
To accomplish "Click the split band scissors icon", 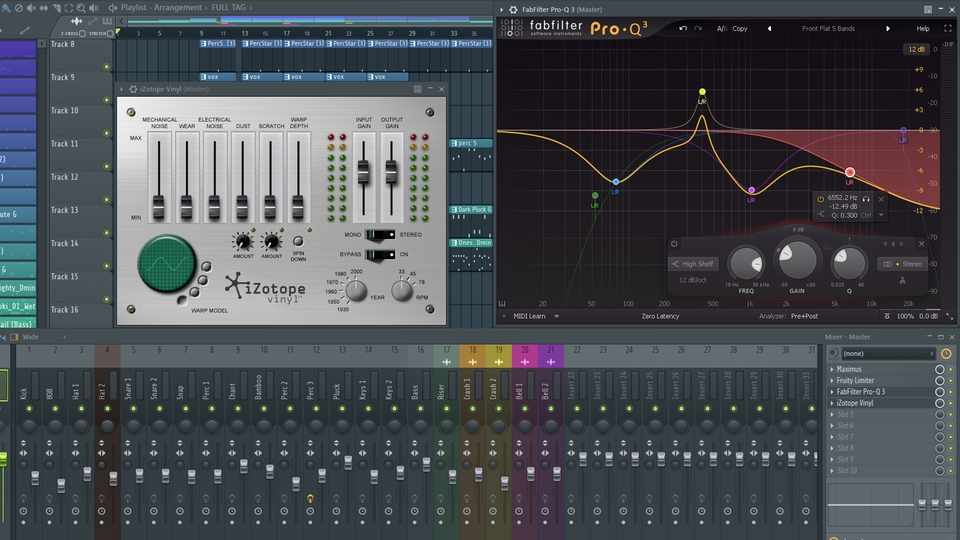I will 902,280.
